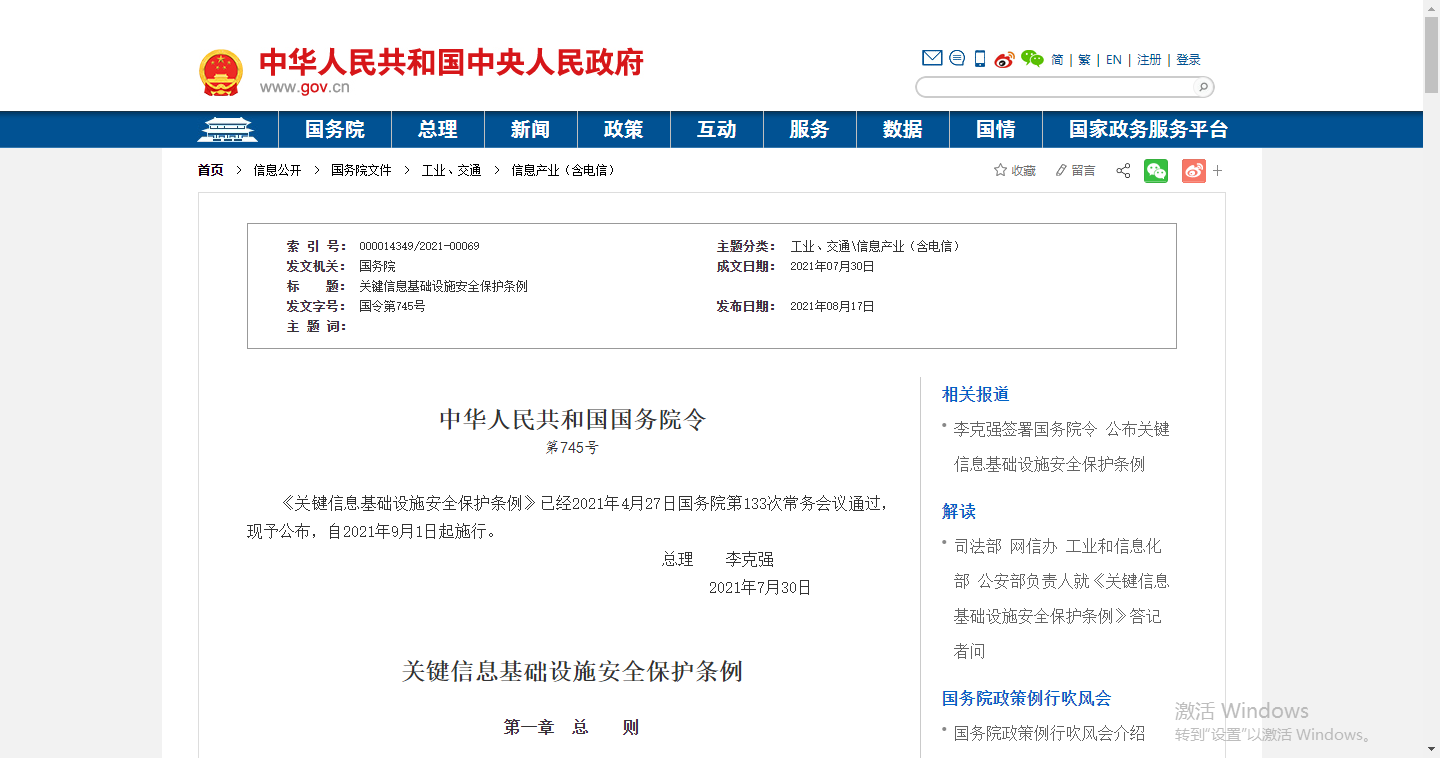Switch to traditional Chinese with 繁
Viewport: 1440px width, 758px height.
[x=1085, y=60]
